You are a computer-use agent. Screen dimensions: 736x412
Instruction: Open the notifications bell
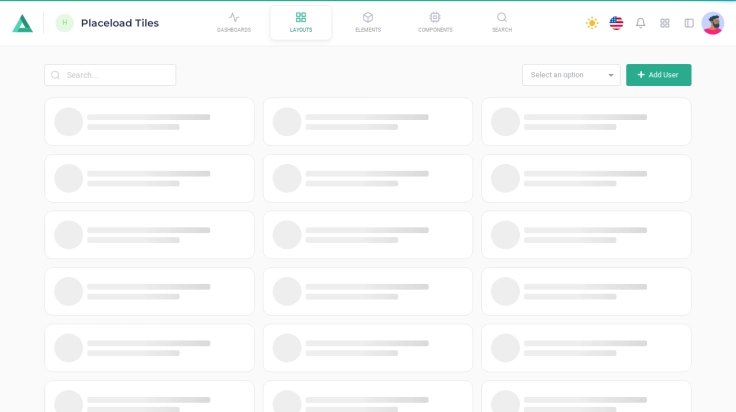click(641, 23)
